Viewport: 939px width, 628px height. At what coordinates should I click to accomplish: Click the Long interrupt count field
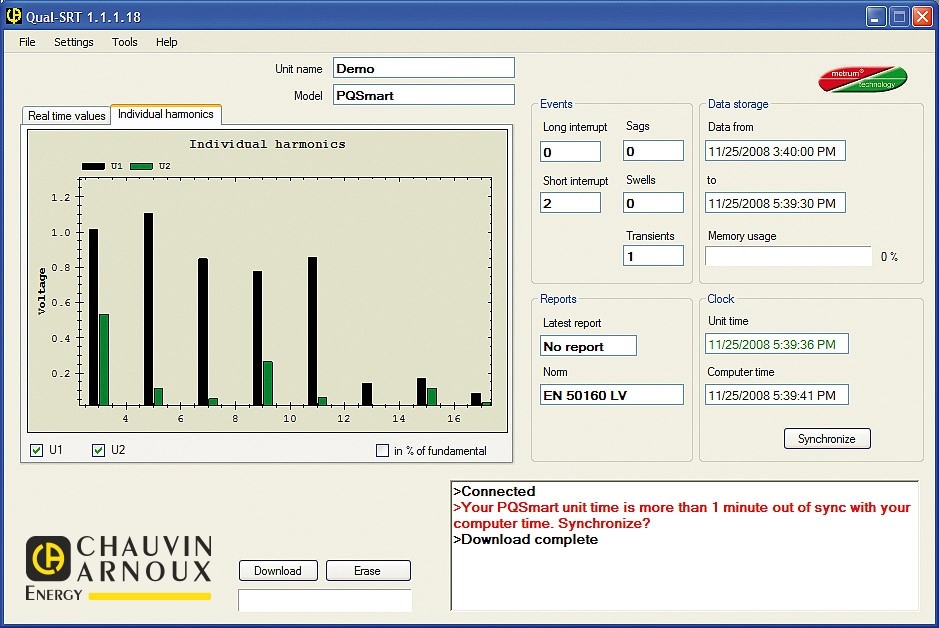(570, 151)
